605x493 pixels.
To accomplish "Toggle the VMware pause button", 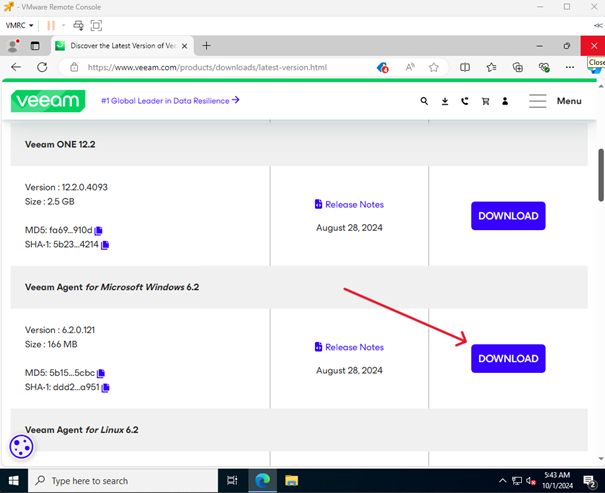I will pyautogui.click(x=51, y=25).
